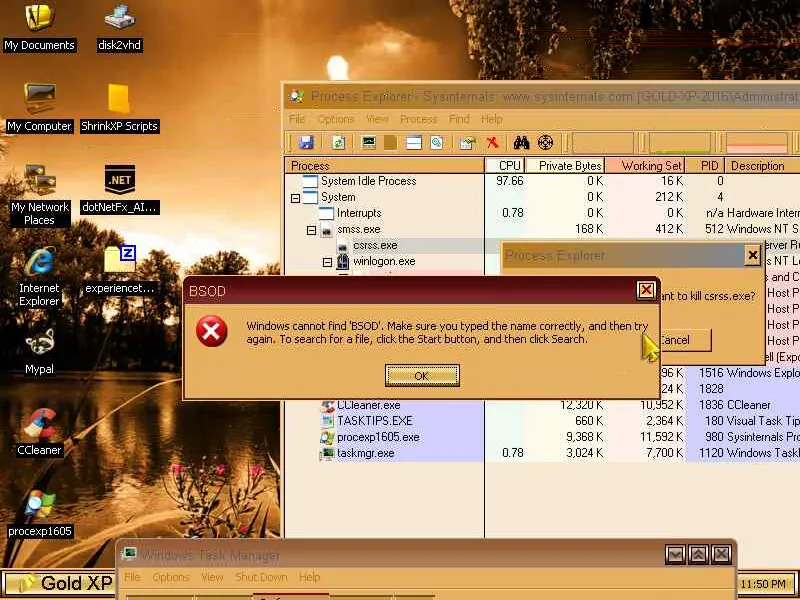Image resolution: width=800 pixels, height=600 pixels.
Task: Open the Gold XP Start button
Action: [x=59, y=583]
